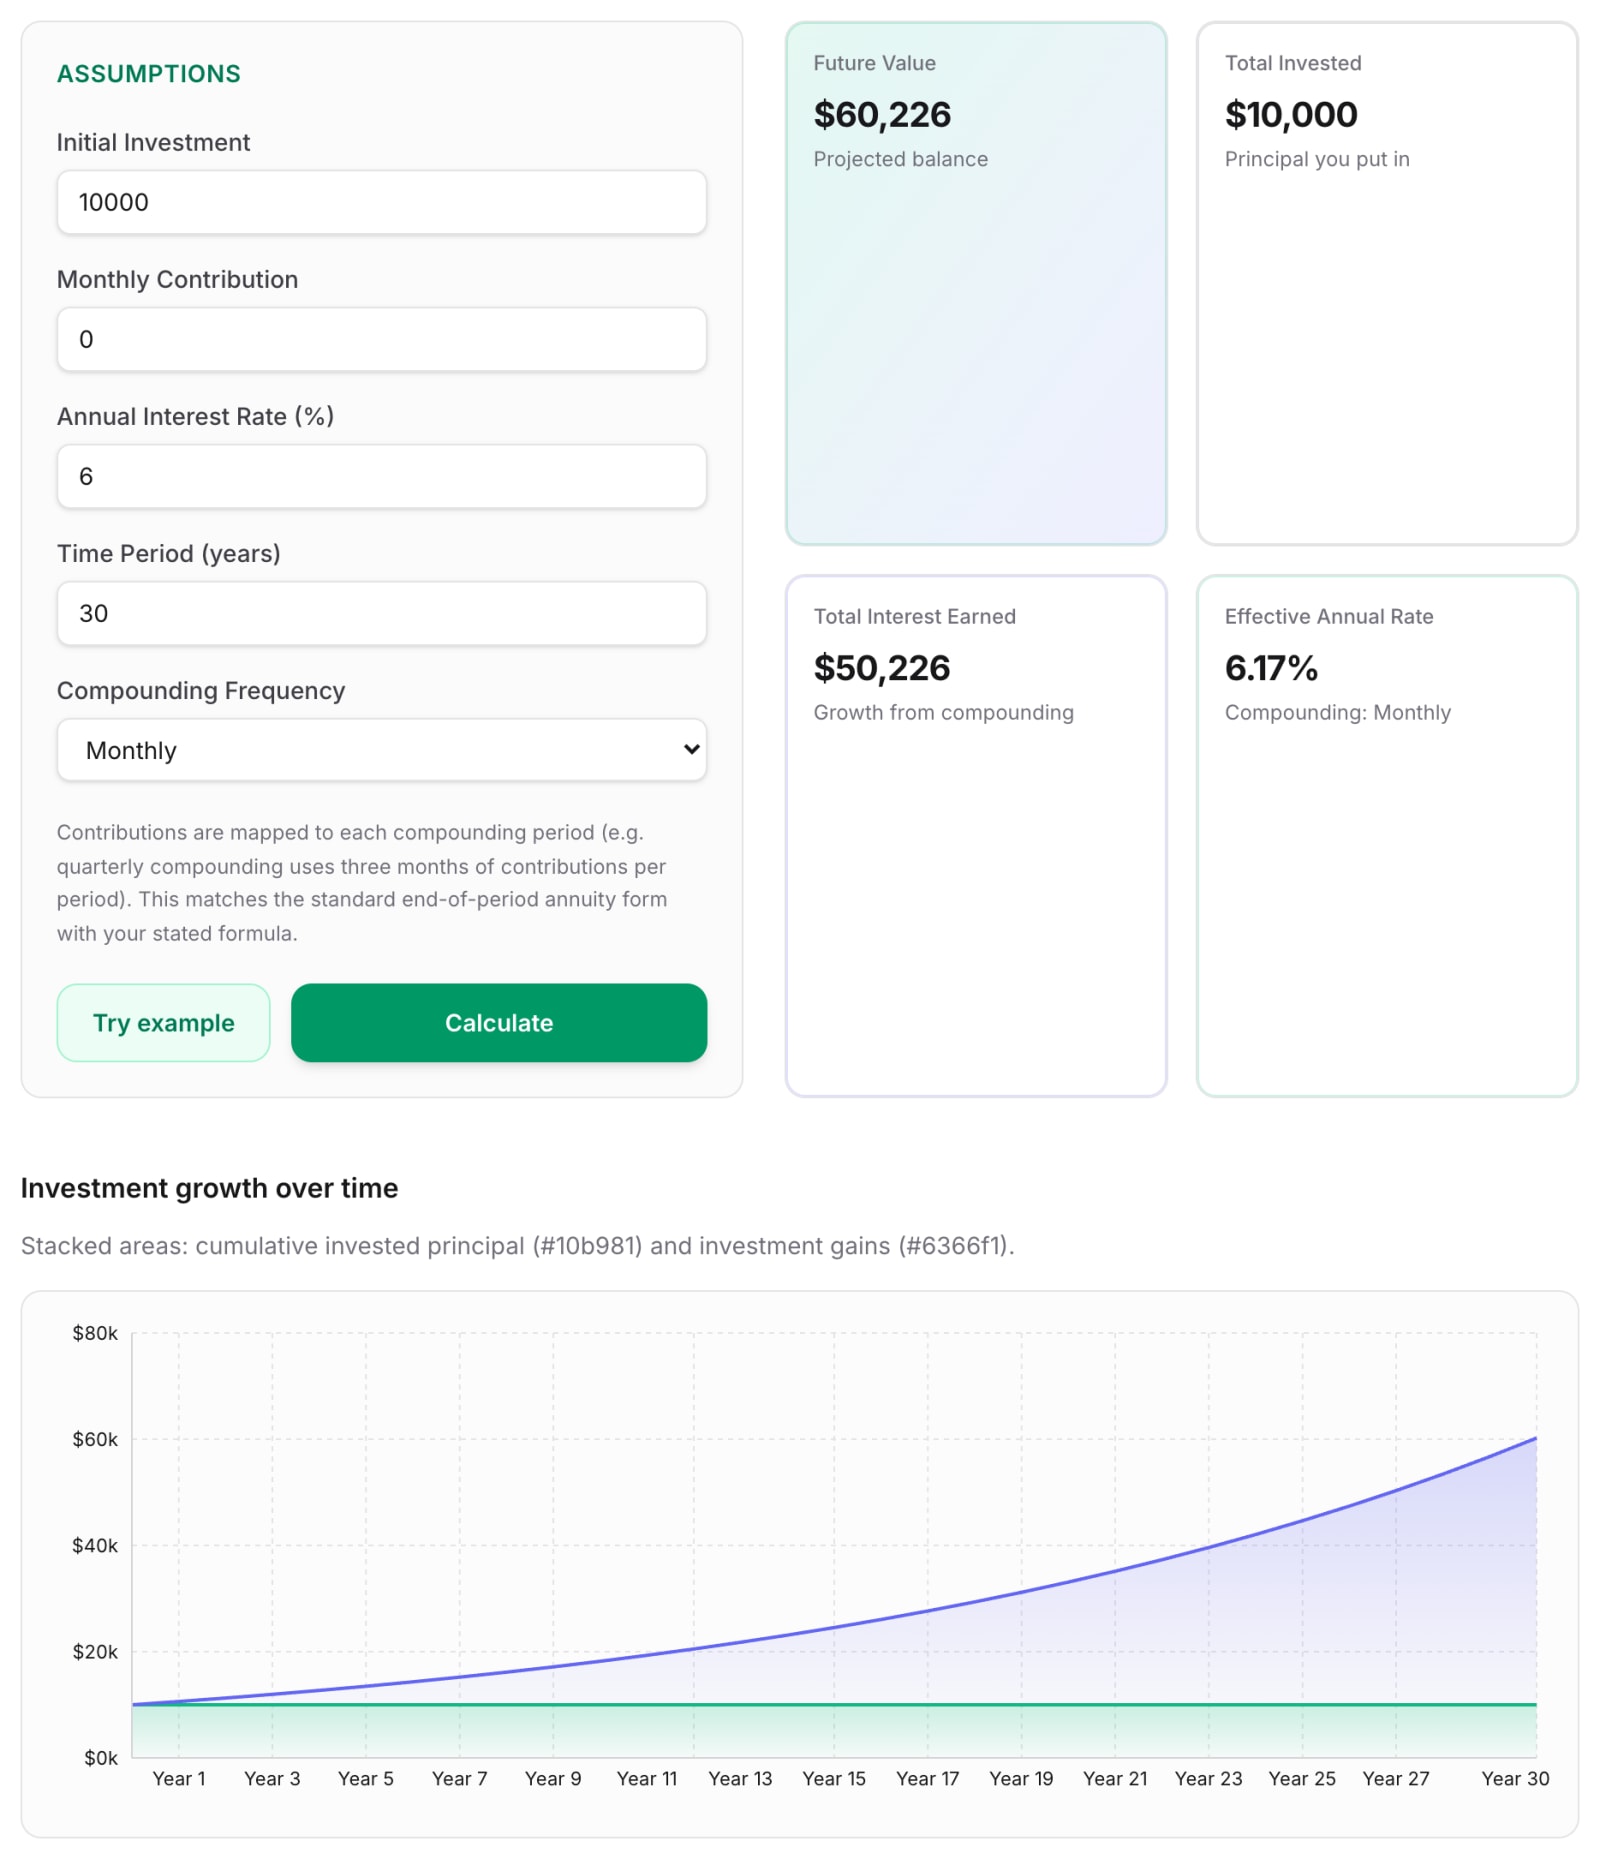Image resolution: width=1600 pixels, height=1859 pixels.
Task: Click the Year 5 axis label
Action: [x=366, y=1779]
